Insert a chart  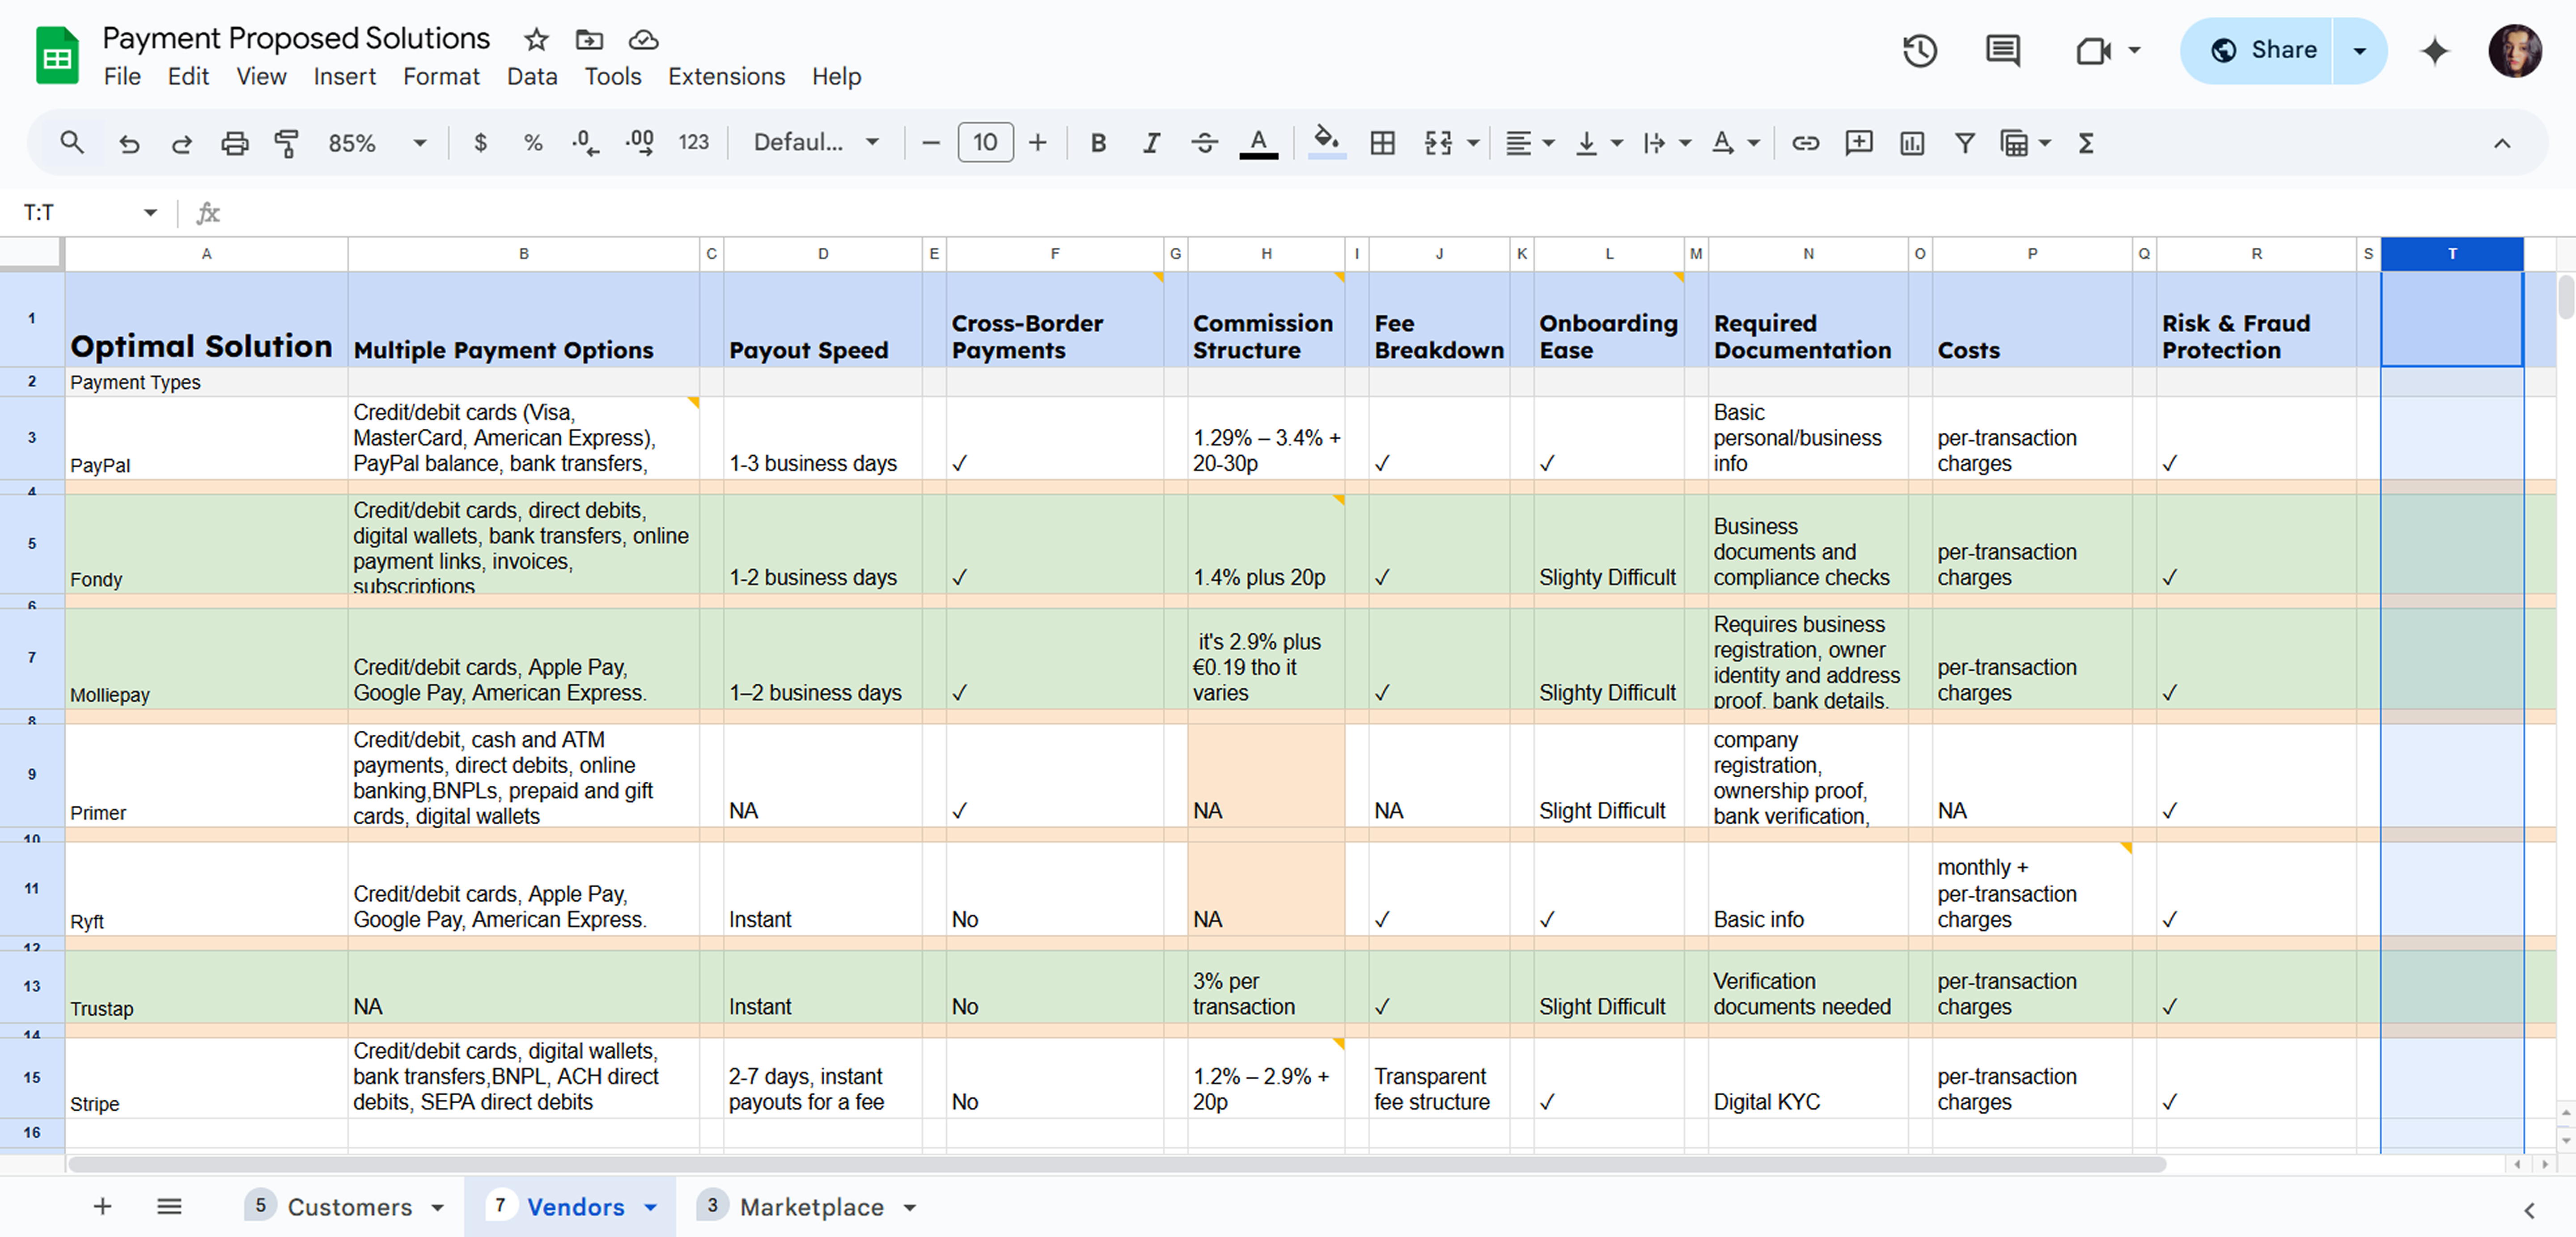point(1911,143)
